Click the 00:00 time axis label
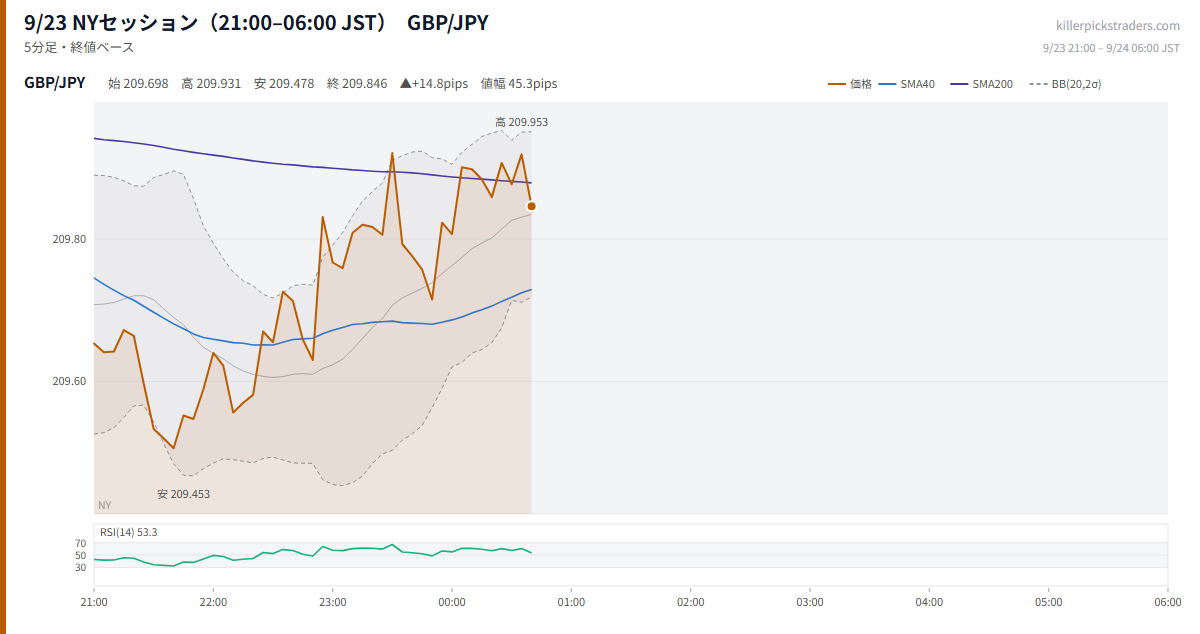 pos(452,602)
